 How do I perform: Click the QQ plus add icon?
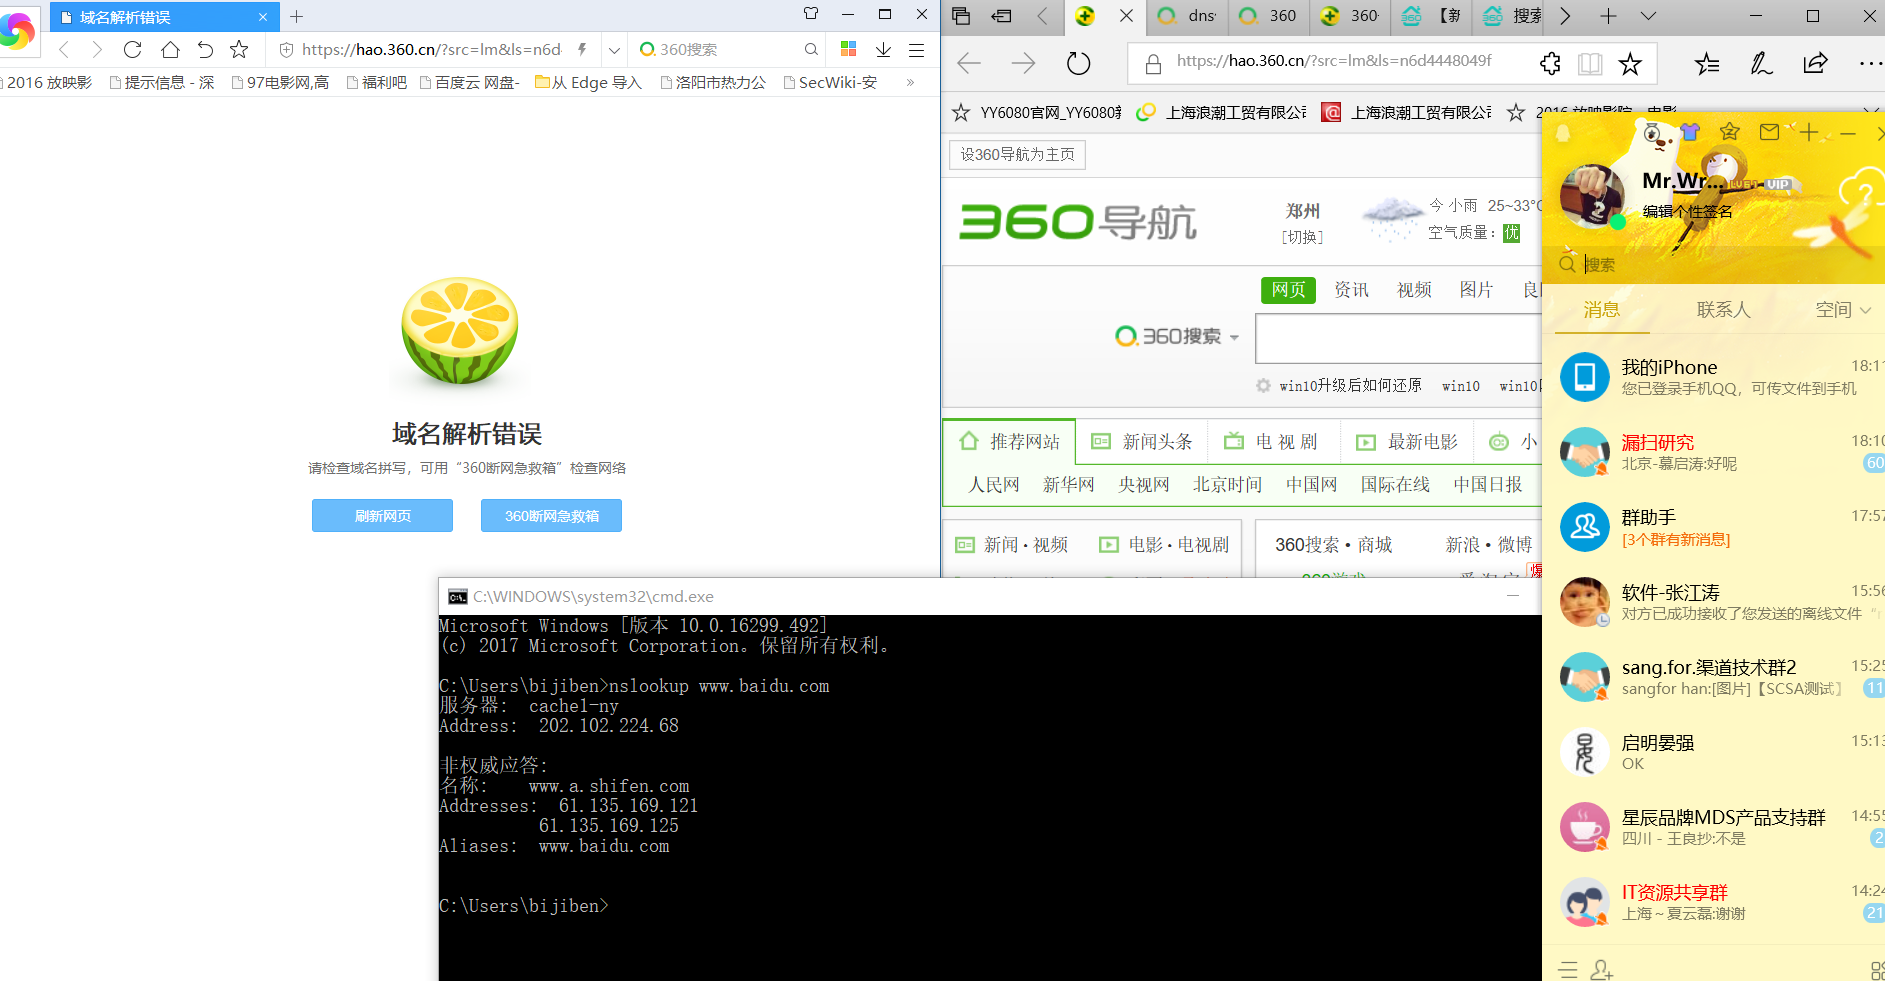1809,131
